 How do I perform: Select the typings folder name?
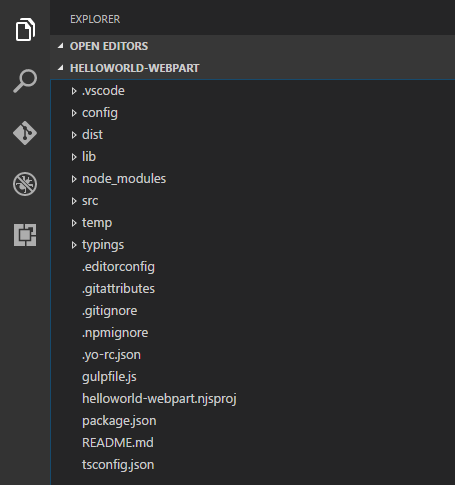103,245
